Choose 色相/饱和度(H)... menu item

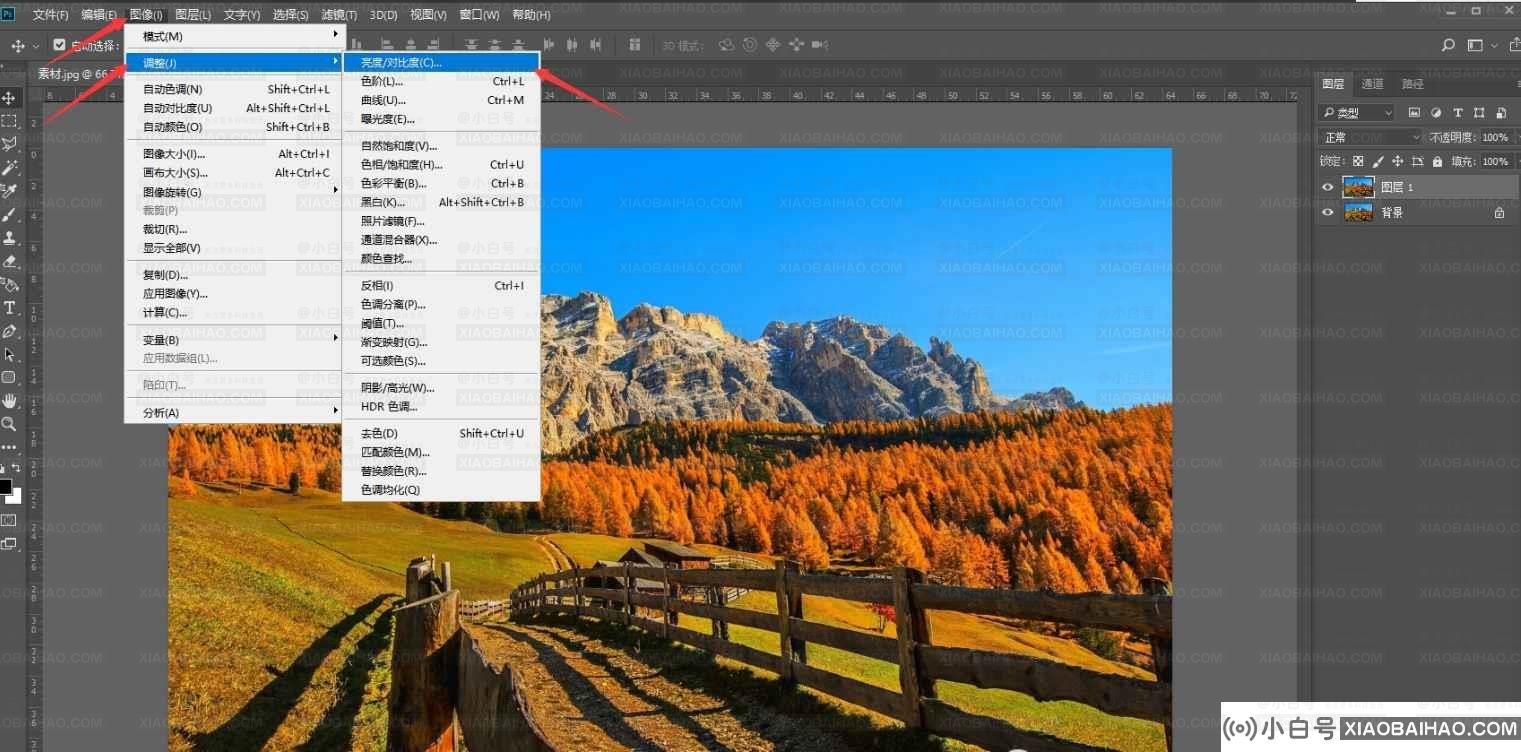point(441,165)
